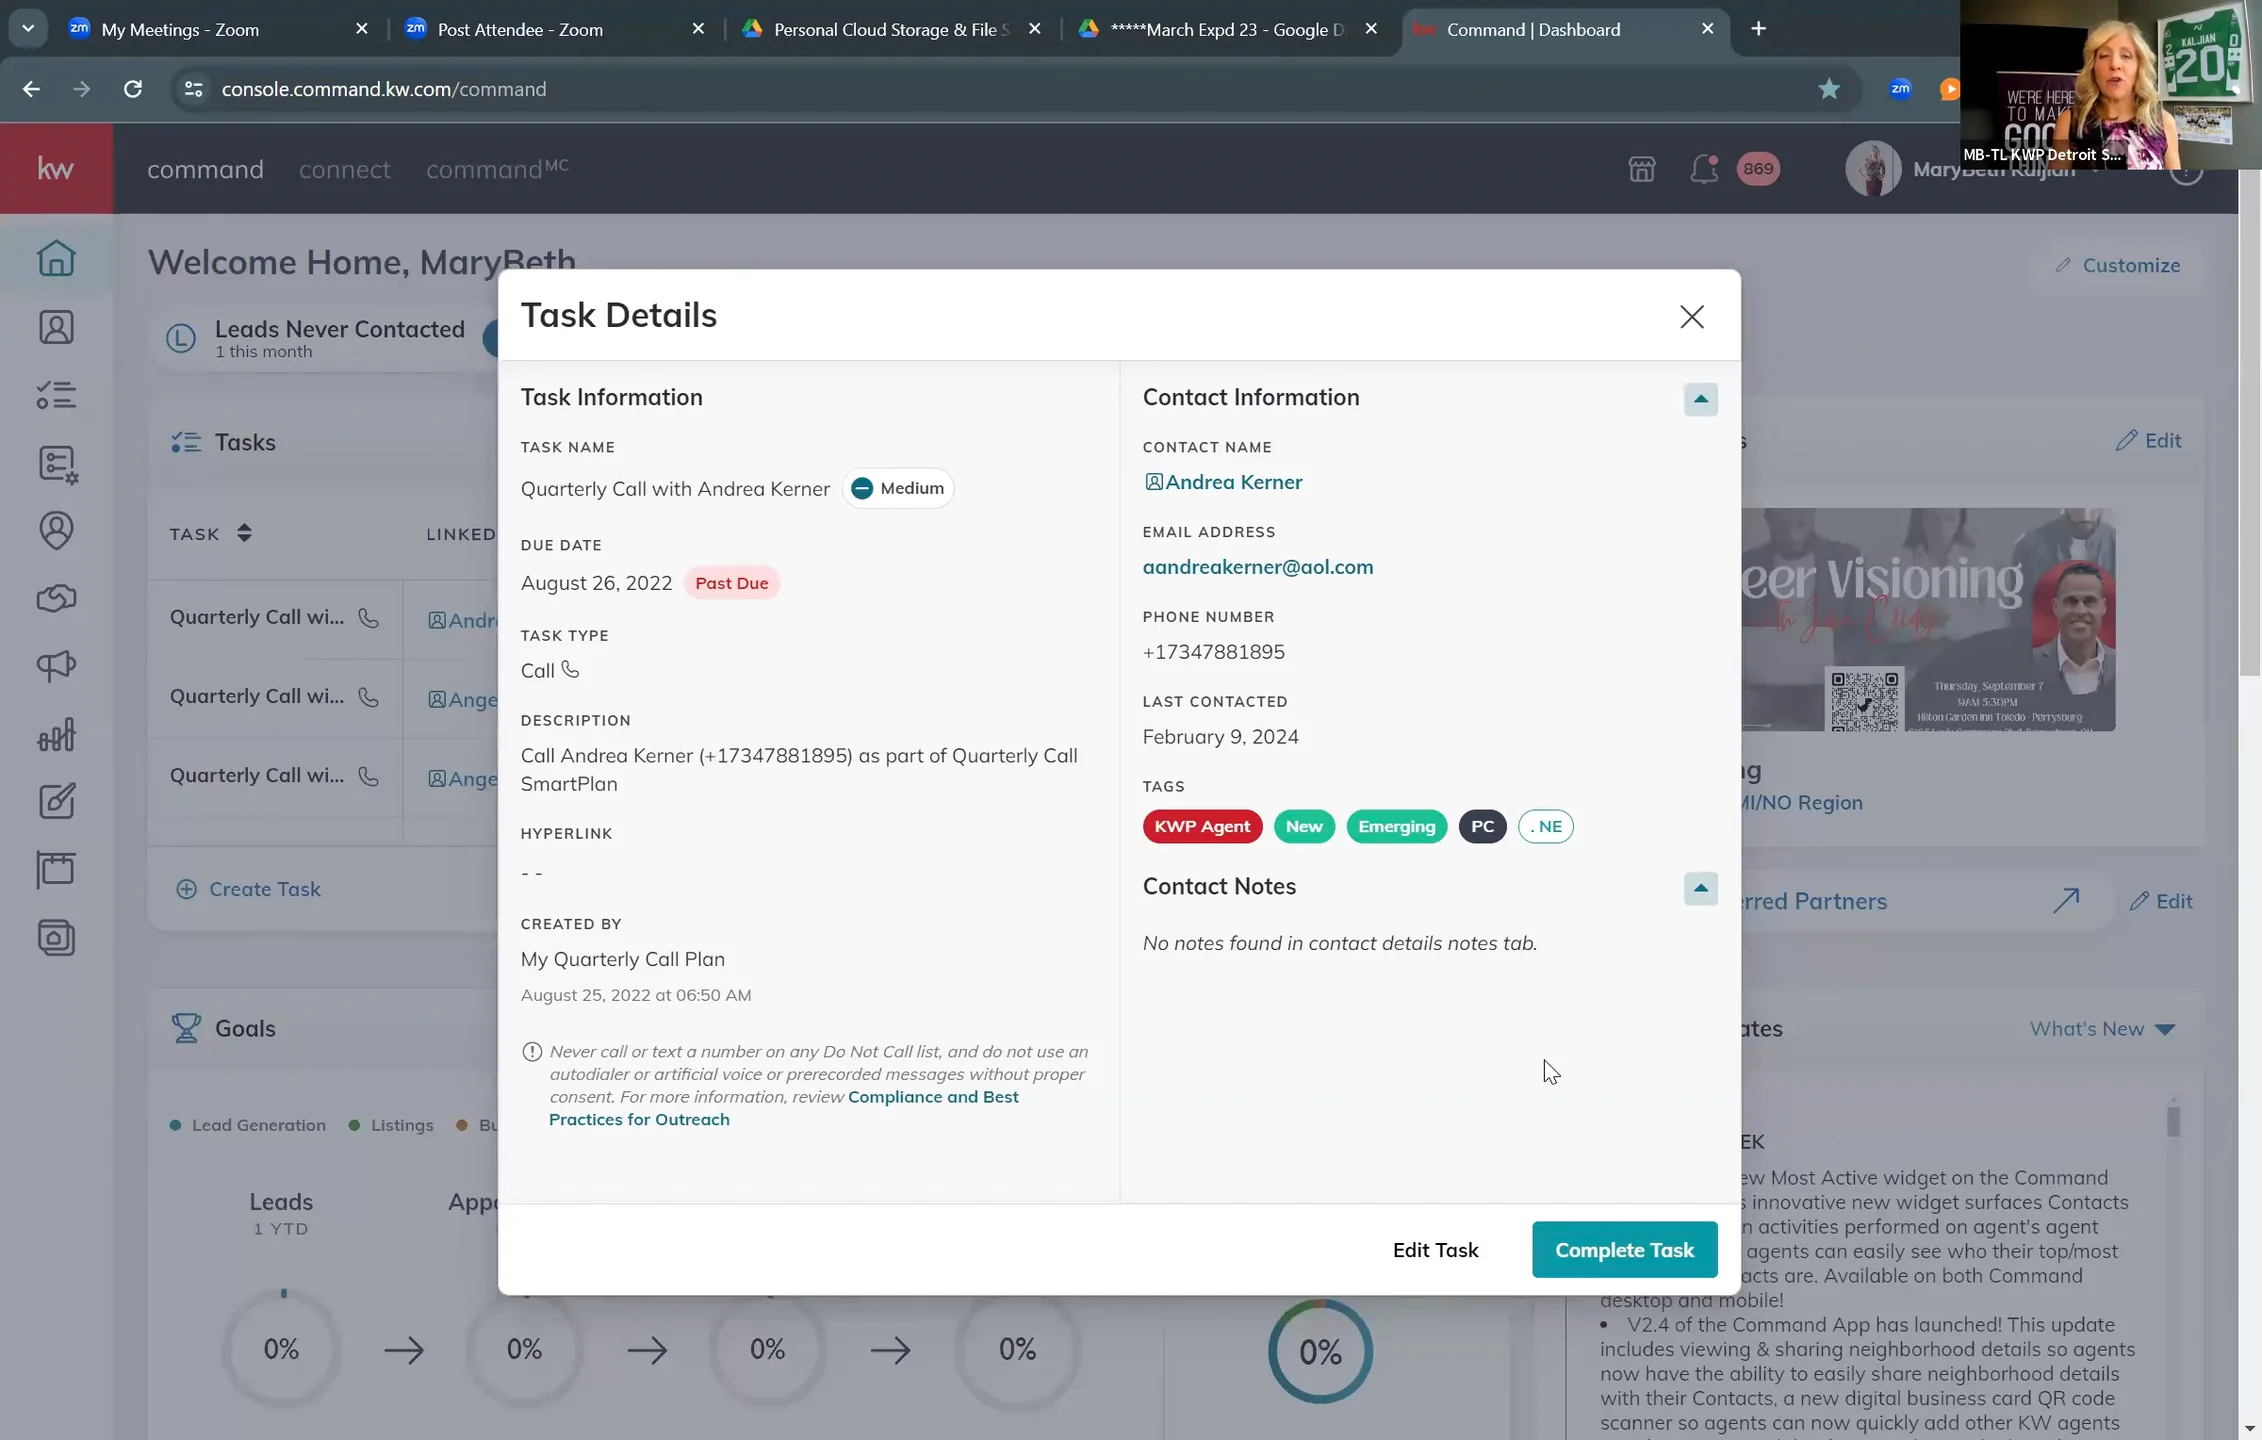2262x1440 pixels.
Task: Bookmark page with the star icon
Action: tap(1828, 89)
